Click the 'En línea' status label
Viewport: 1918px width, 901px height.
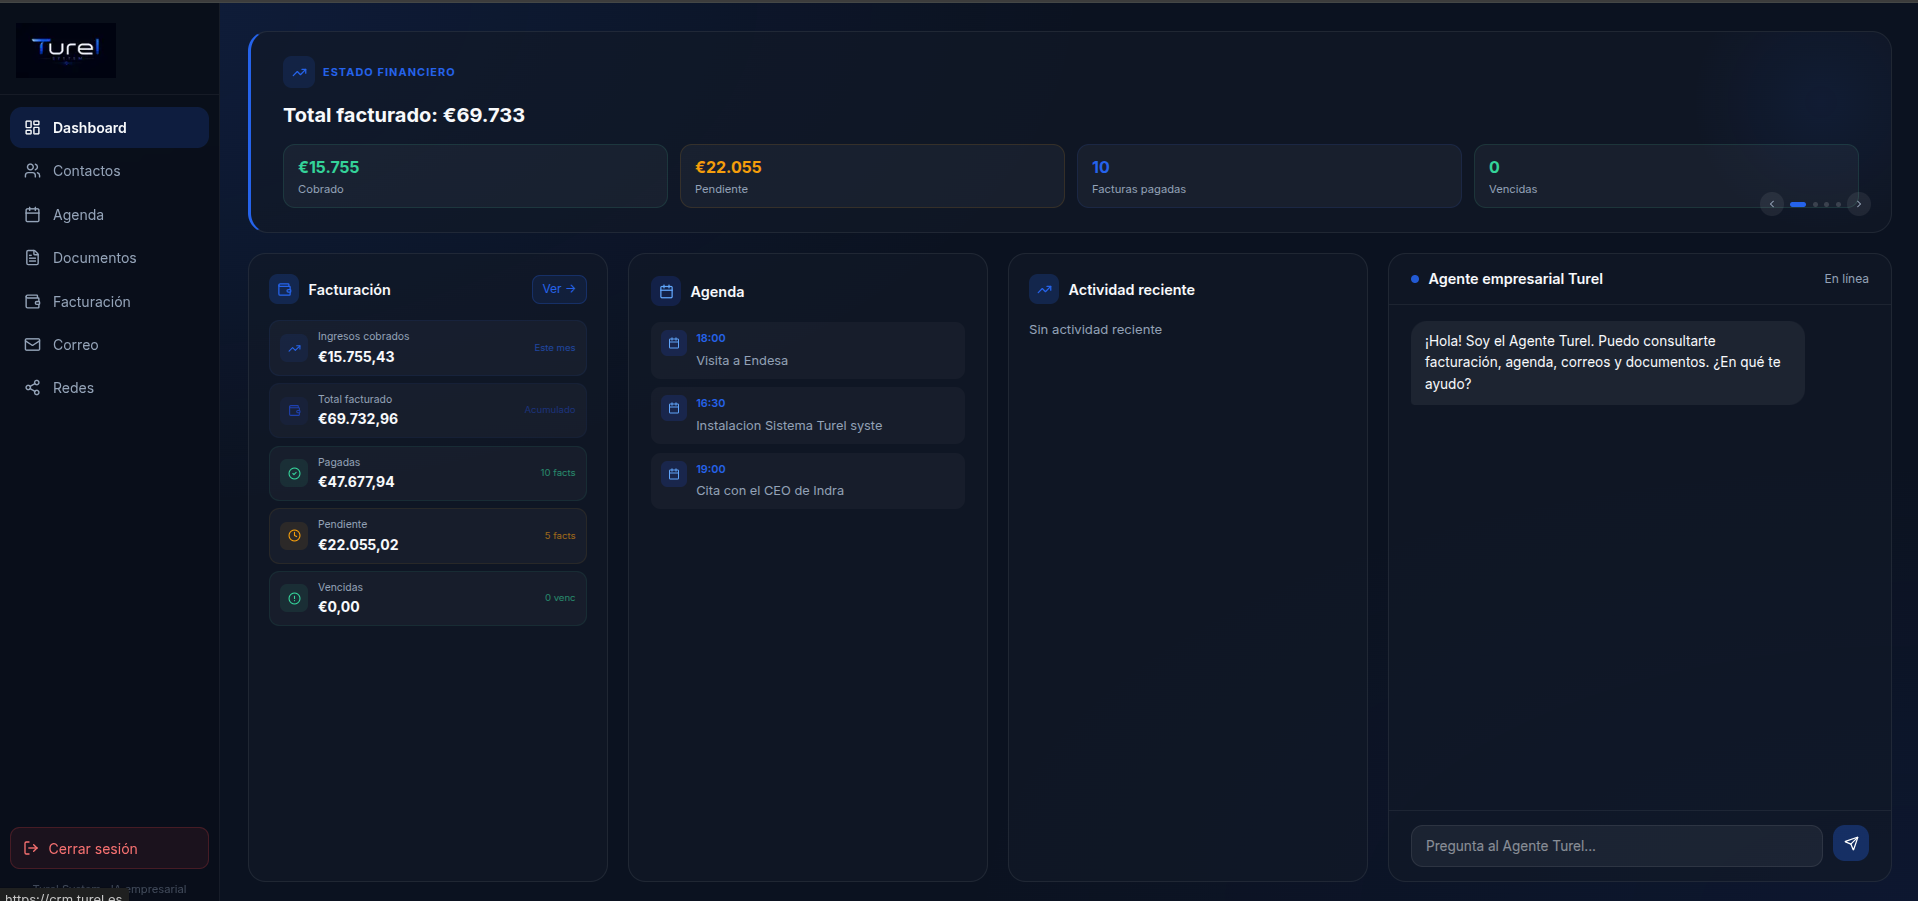click(1846, 279)
